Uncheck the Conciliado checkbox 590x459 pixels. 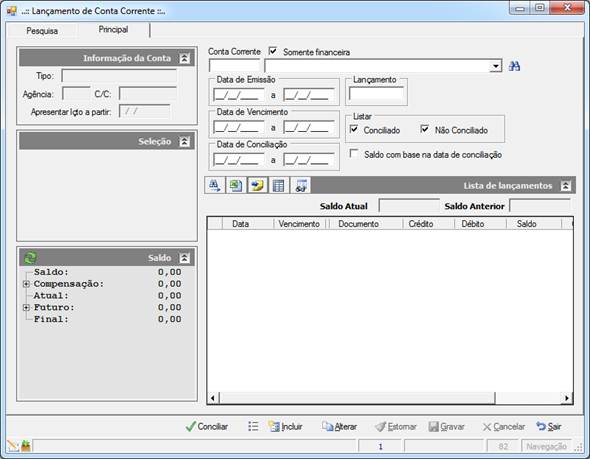click(354, 129)
